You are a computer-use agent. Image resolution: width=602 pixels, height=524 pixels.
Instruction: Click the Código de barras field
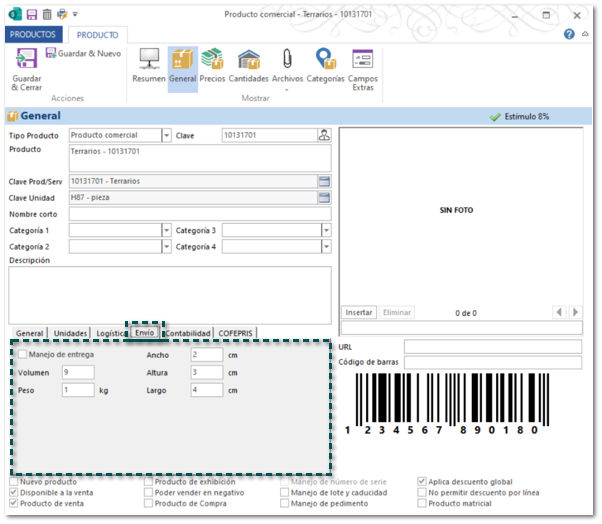492,362
